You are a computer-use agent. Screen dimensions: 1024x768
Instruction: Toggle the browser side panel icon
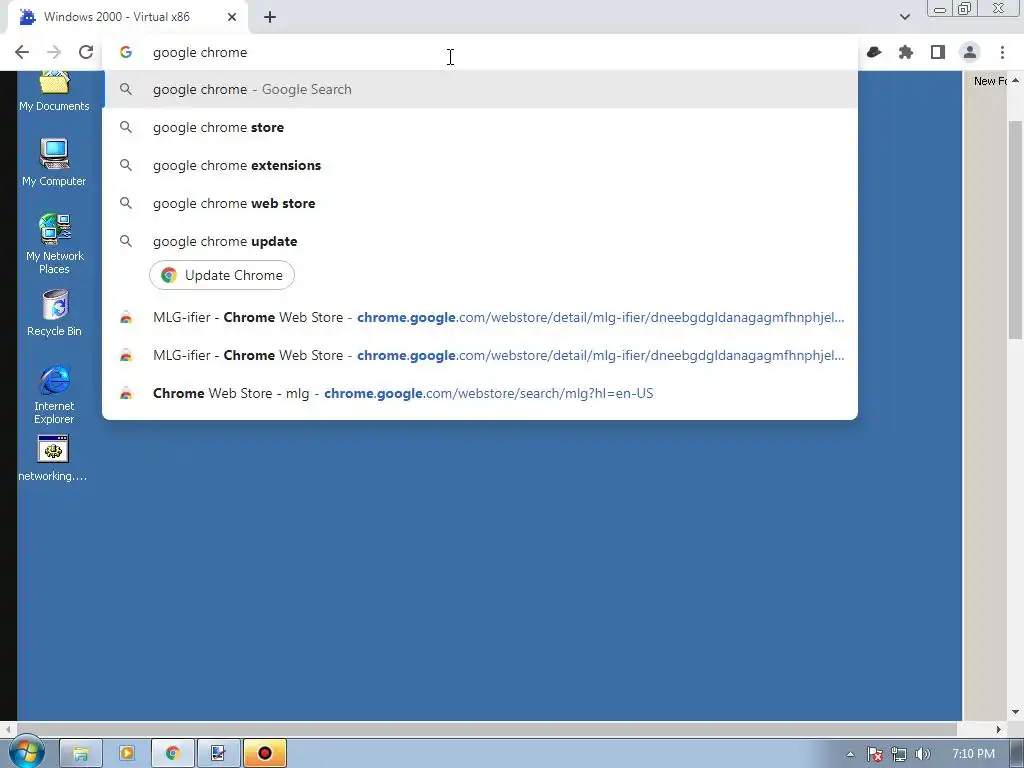coord(938,52)
